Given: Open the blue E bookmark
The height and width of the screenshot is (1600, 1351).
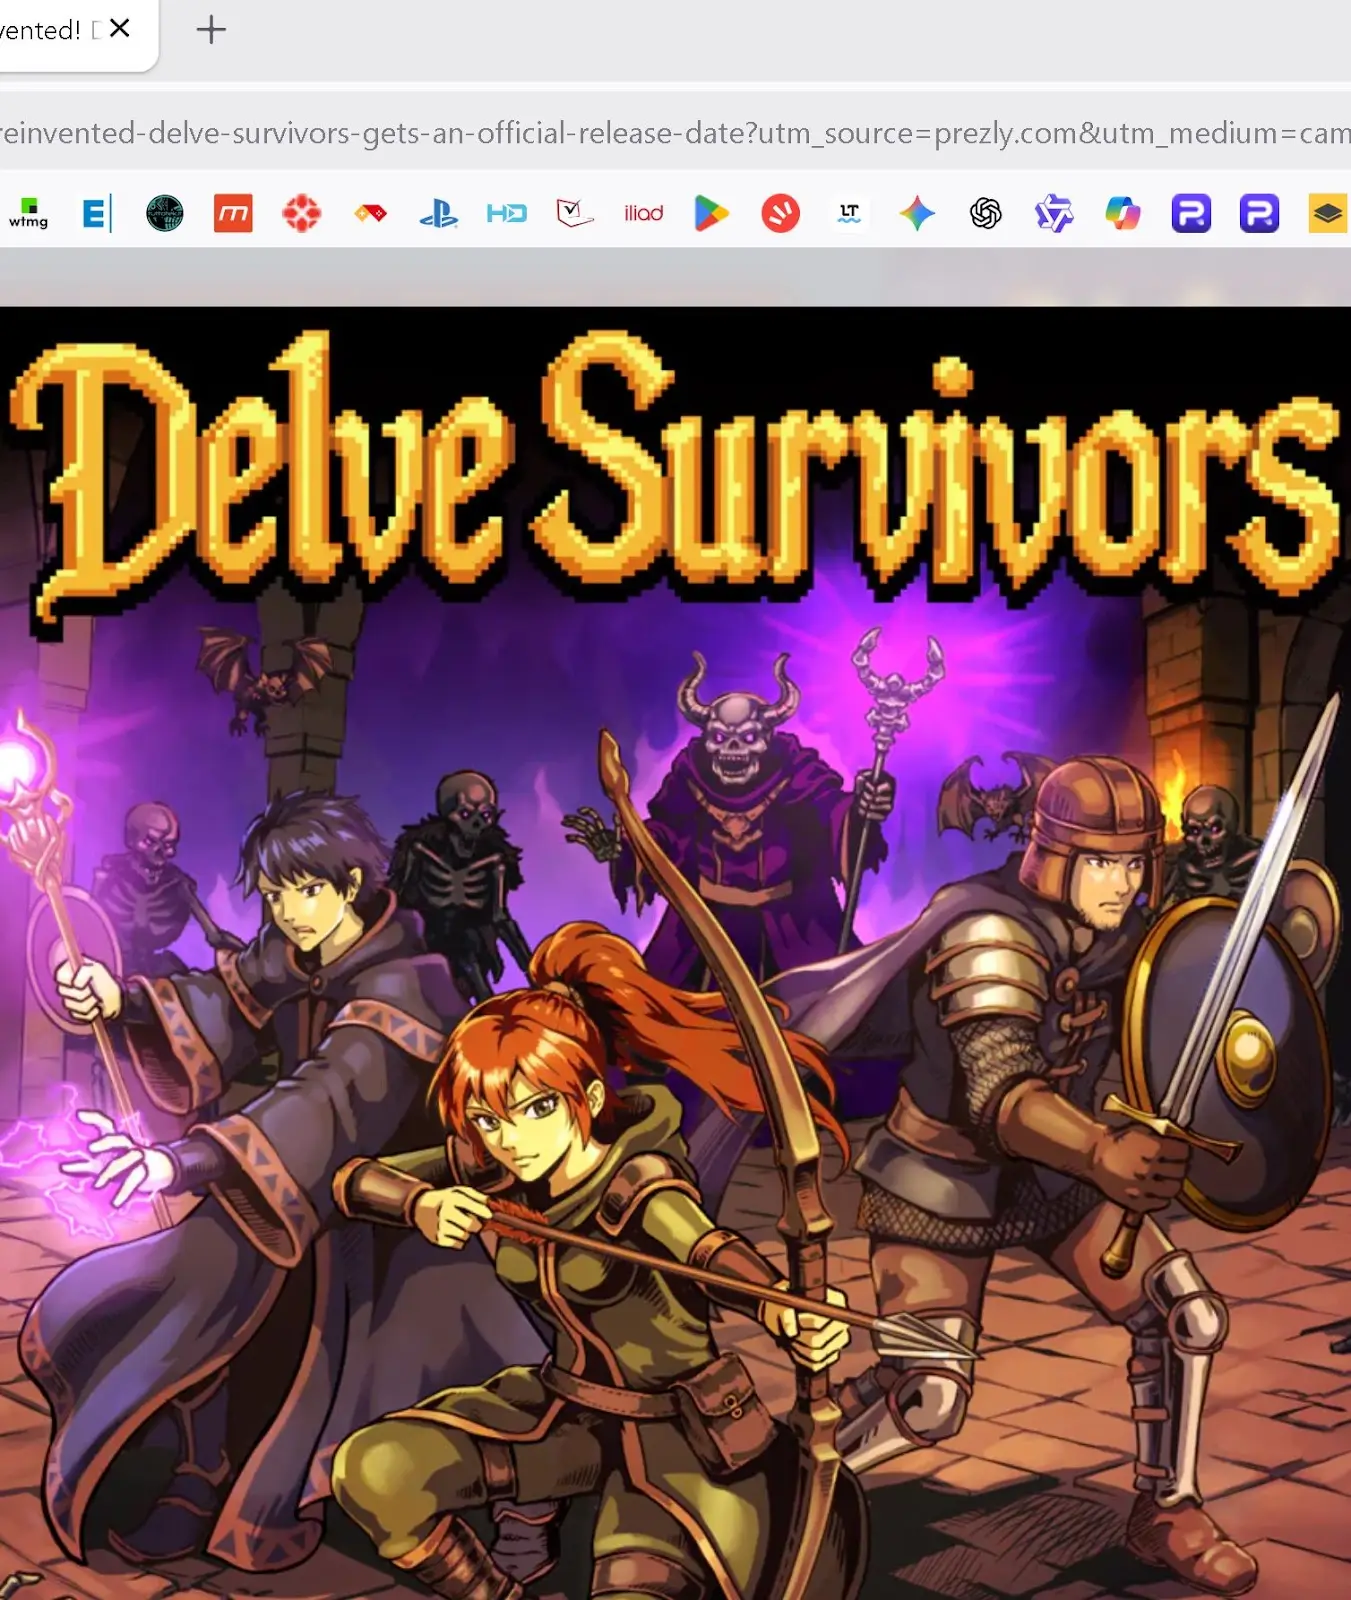Looking at the screenshot, I should pos(96,213).
